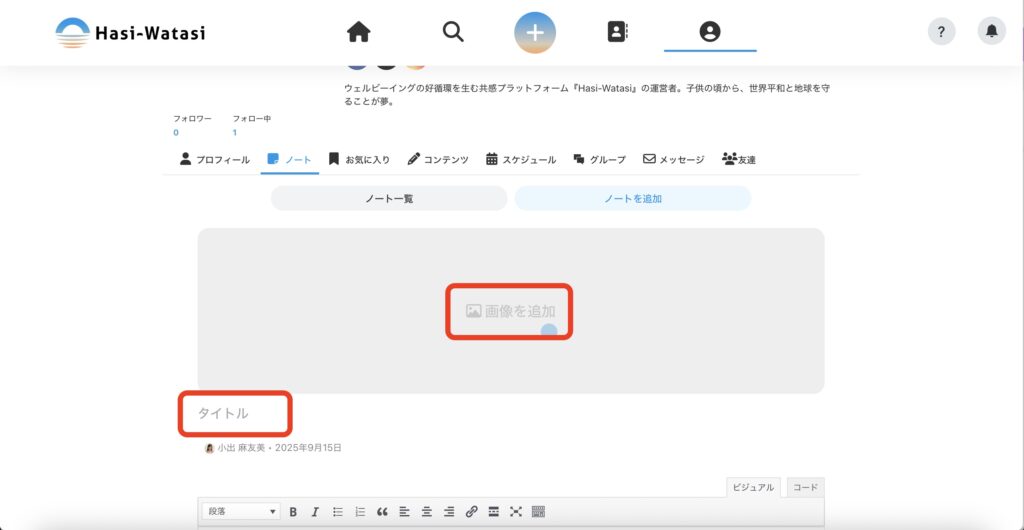Enable fullscreen editor mode

(516, 512)
